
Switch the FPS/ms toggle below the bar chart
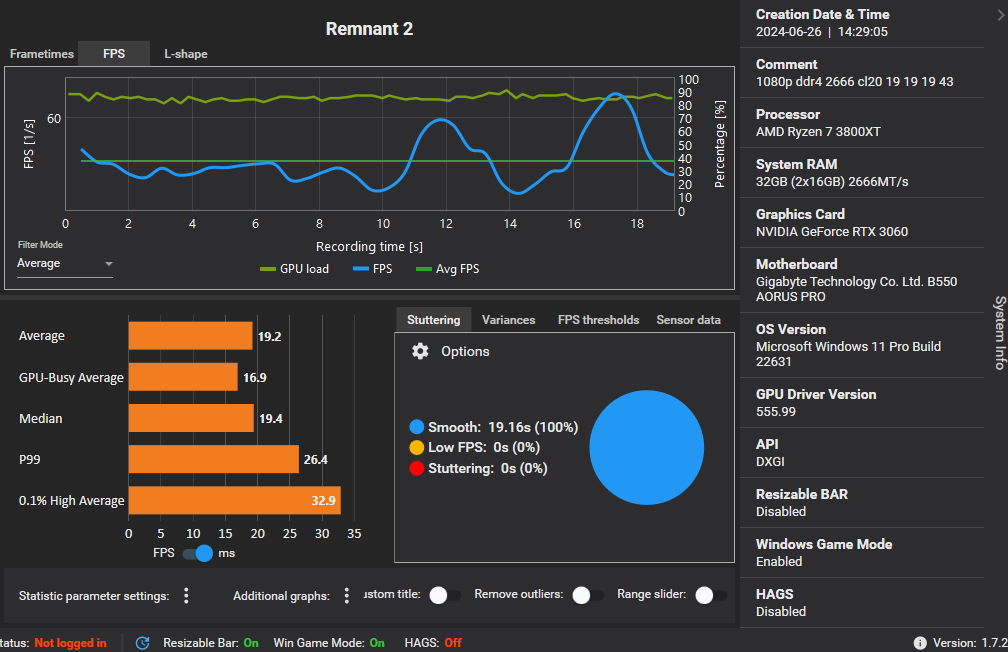[x=198, y=553]
